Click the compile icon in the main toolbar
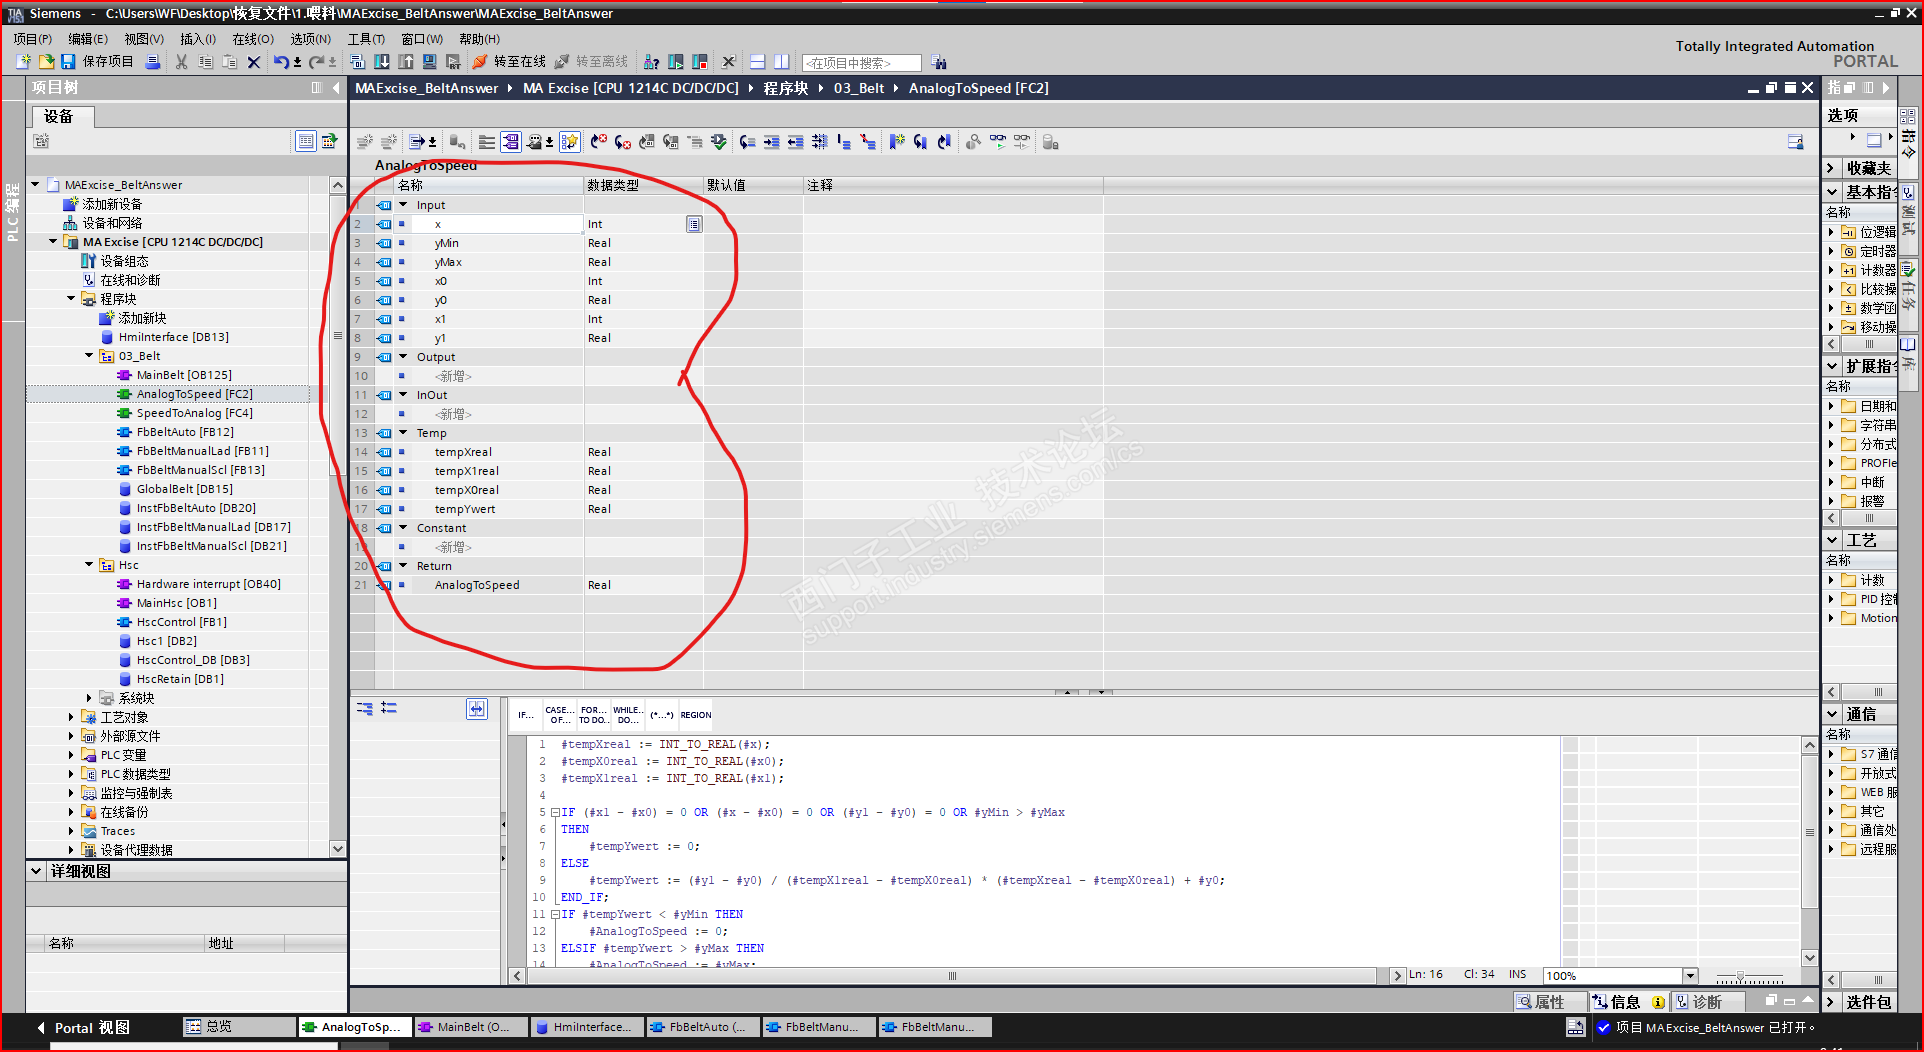This screenshot has height=1052, width=1924. coord(358,62)
